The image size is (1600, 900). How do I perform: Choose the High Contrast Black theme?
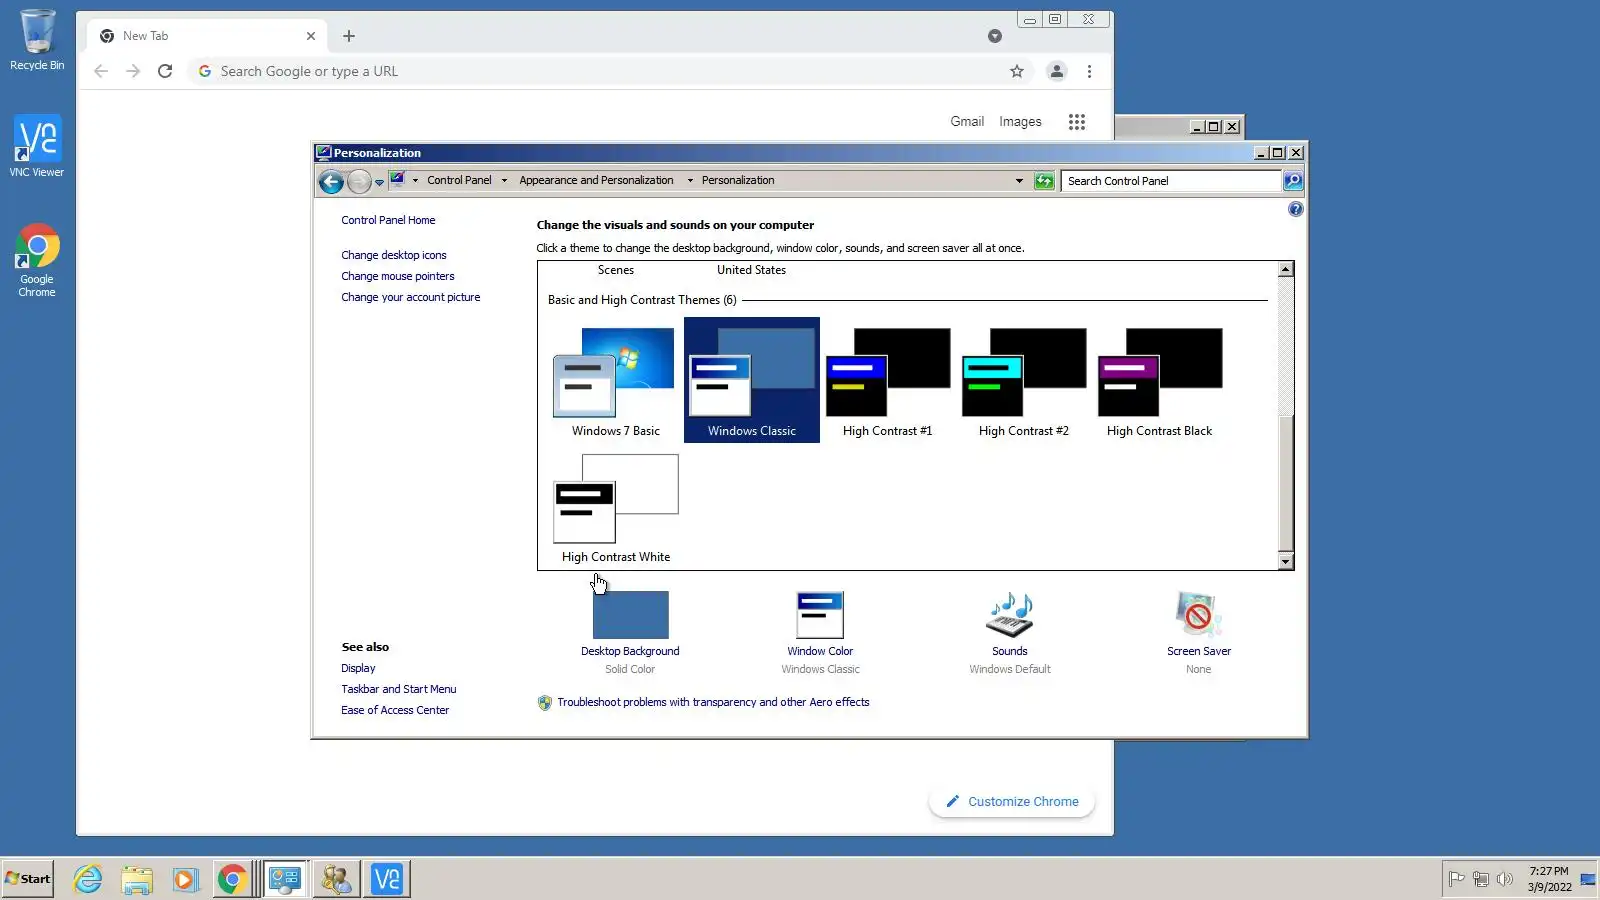1160,381
